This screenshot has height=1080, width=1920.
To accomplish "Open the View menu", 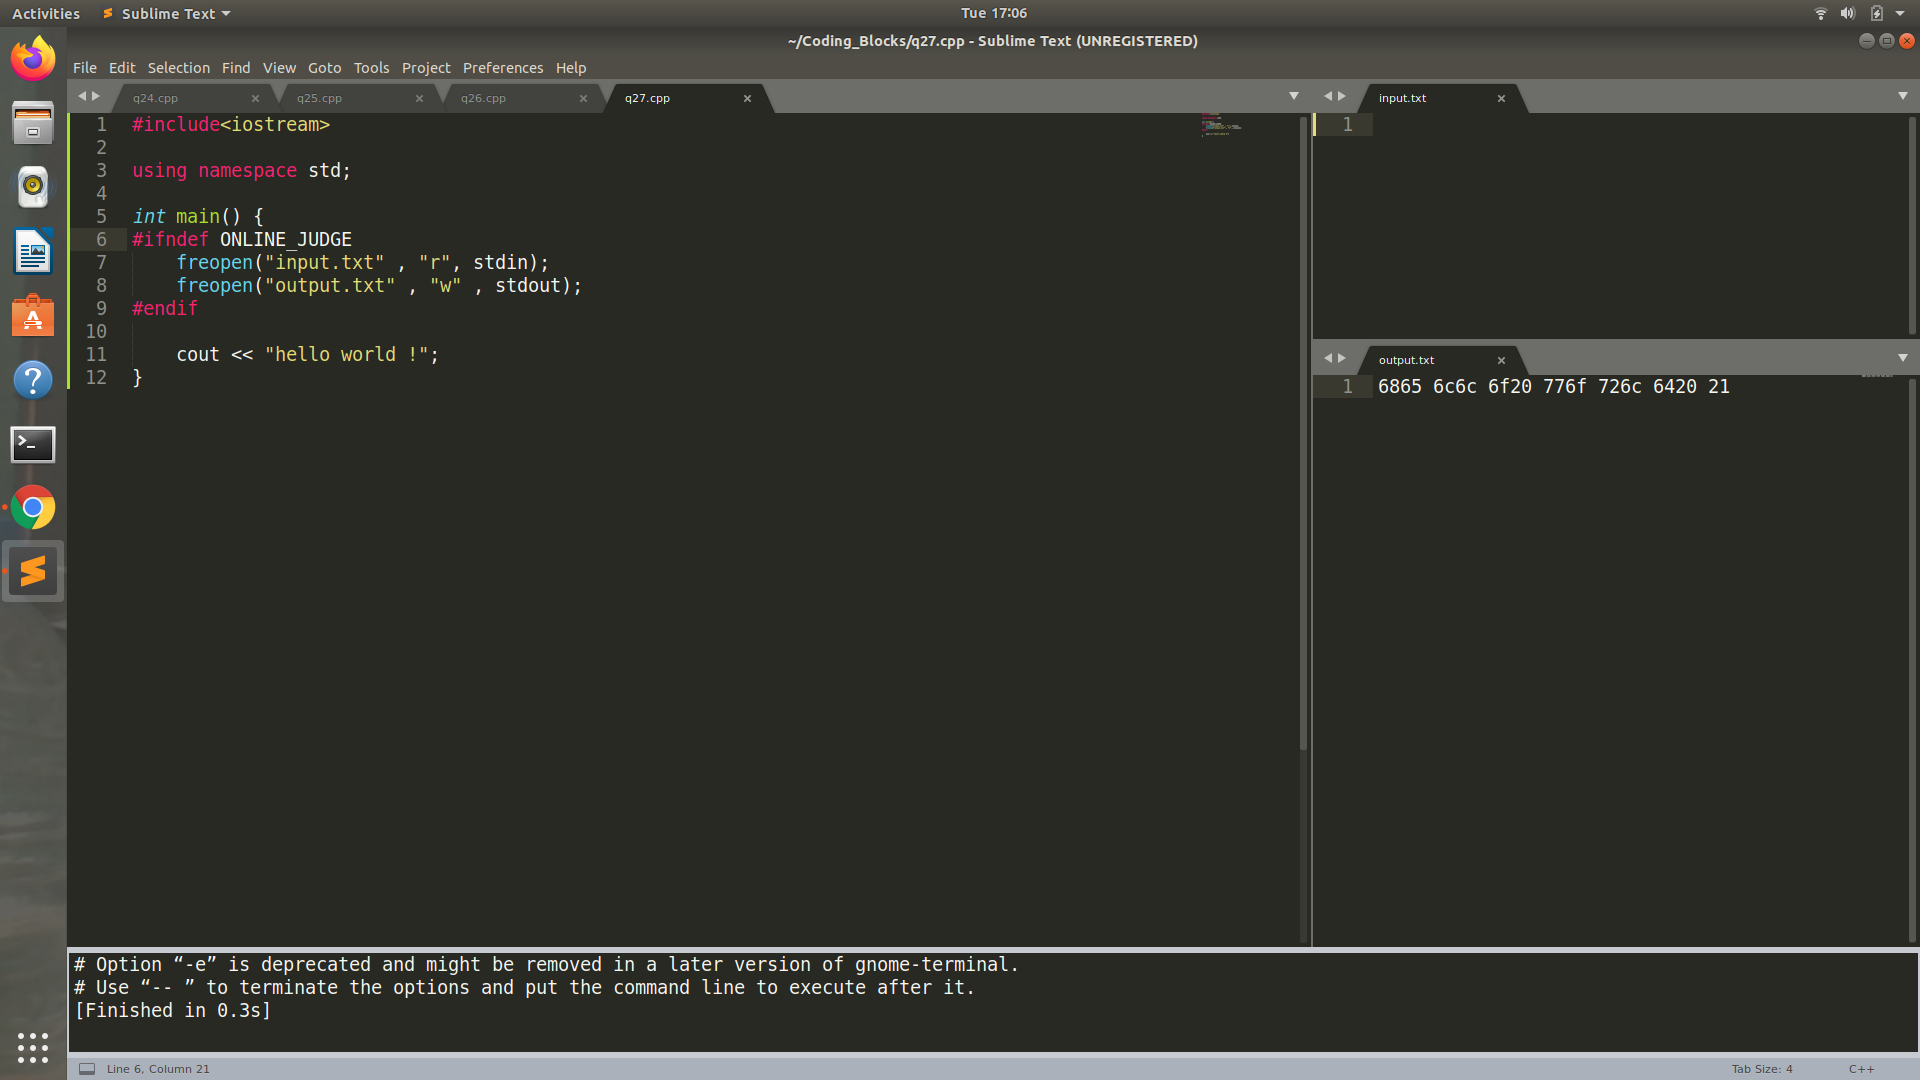I will click(279, 68).
